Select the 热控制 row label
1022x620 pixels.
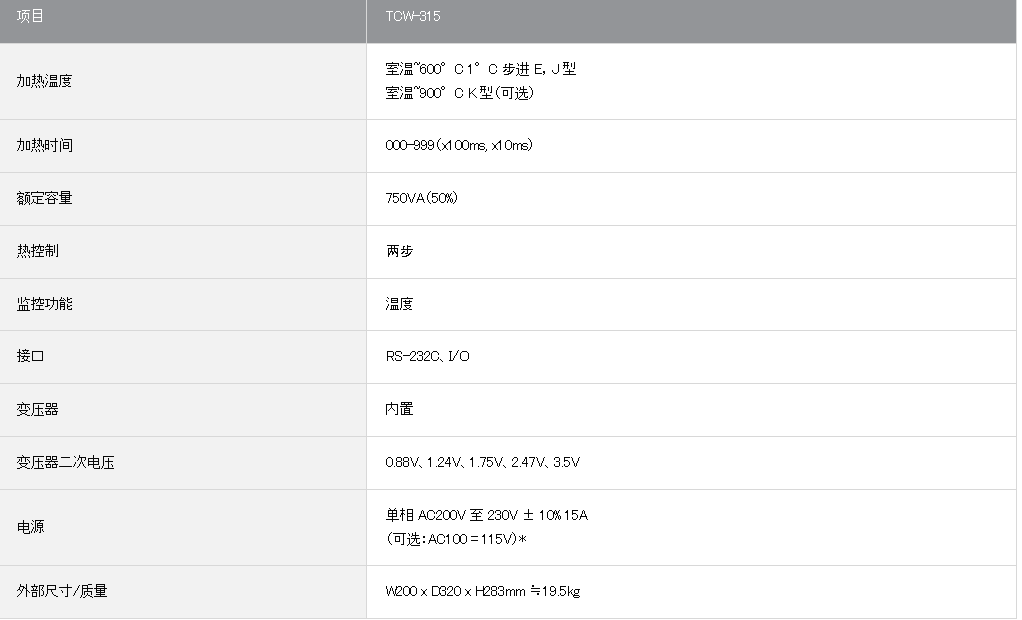pyautogui.click(x=38, y=251)
